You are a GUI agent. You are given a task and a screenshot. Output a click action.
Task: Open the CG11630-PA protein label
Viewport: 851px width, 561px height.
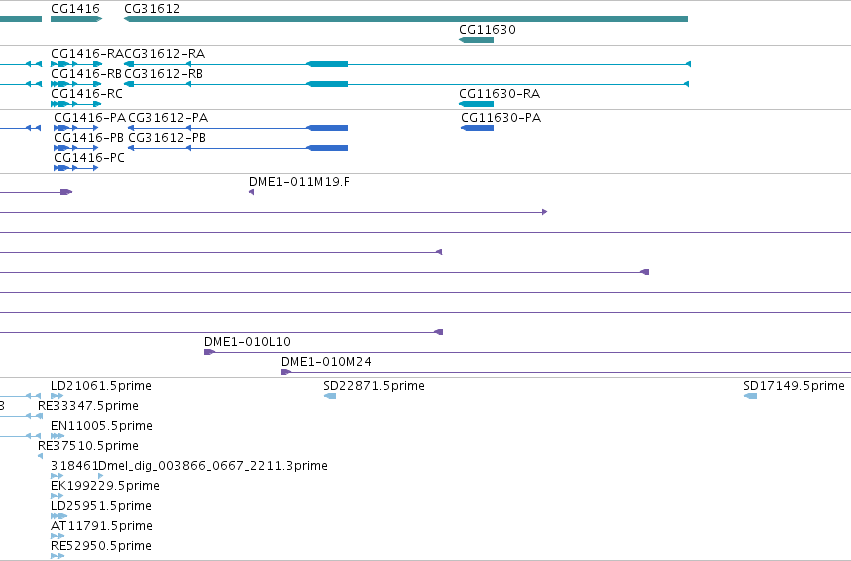coord(501,118)
